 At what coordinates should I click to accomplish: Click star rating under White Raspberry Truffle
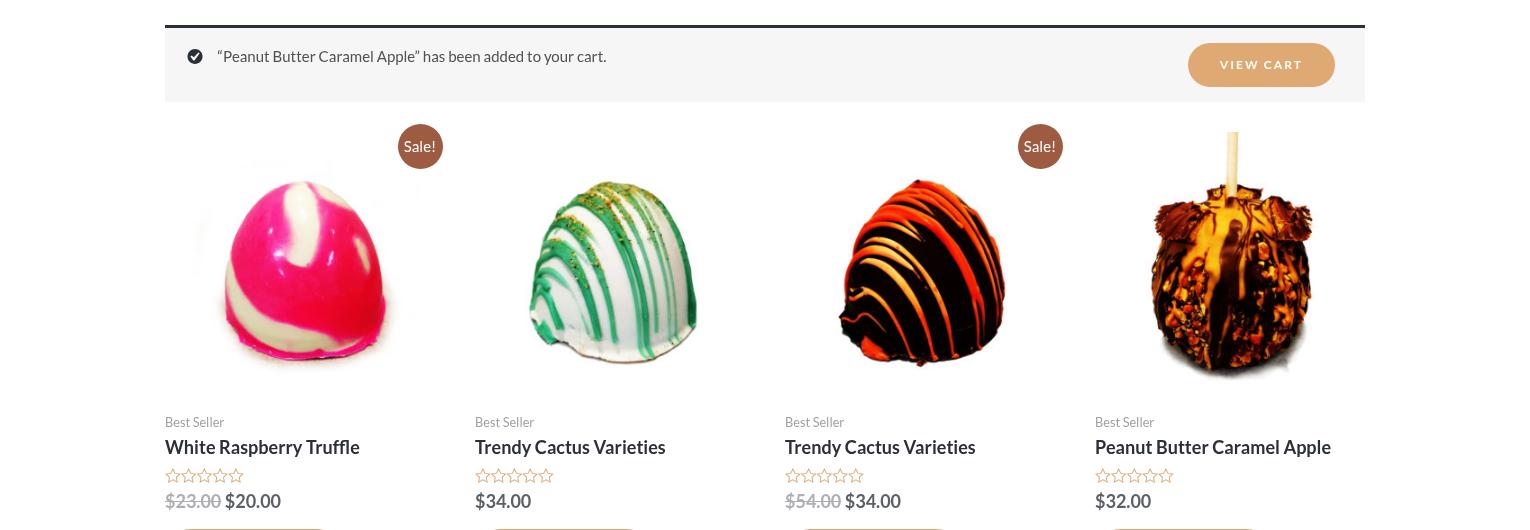pos(204,476)
